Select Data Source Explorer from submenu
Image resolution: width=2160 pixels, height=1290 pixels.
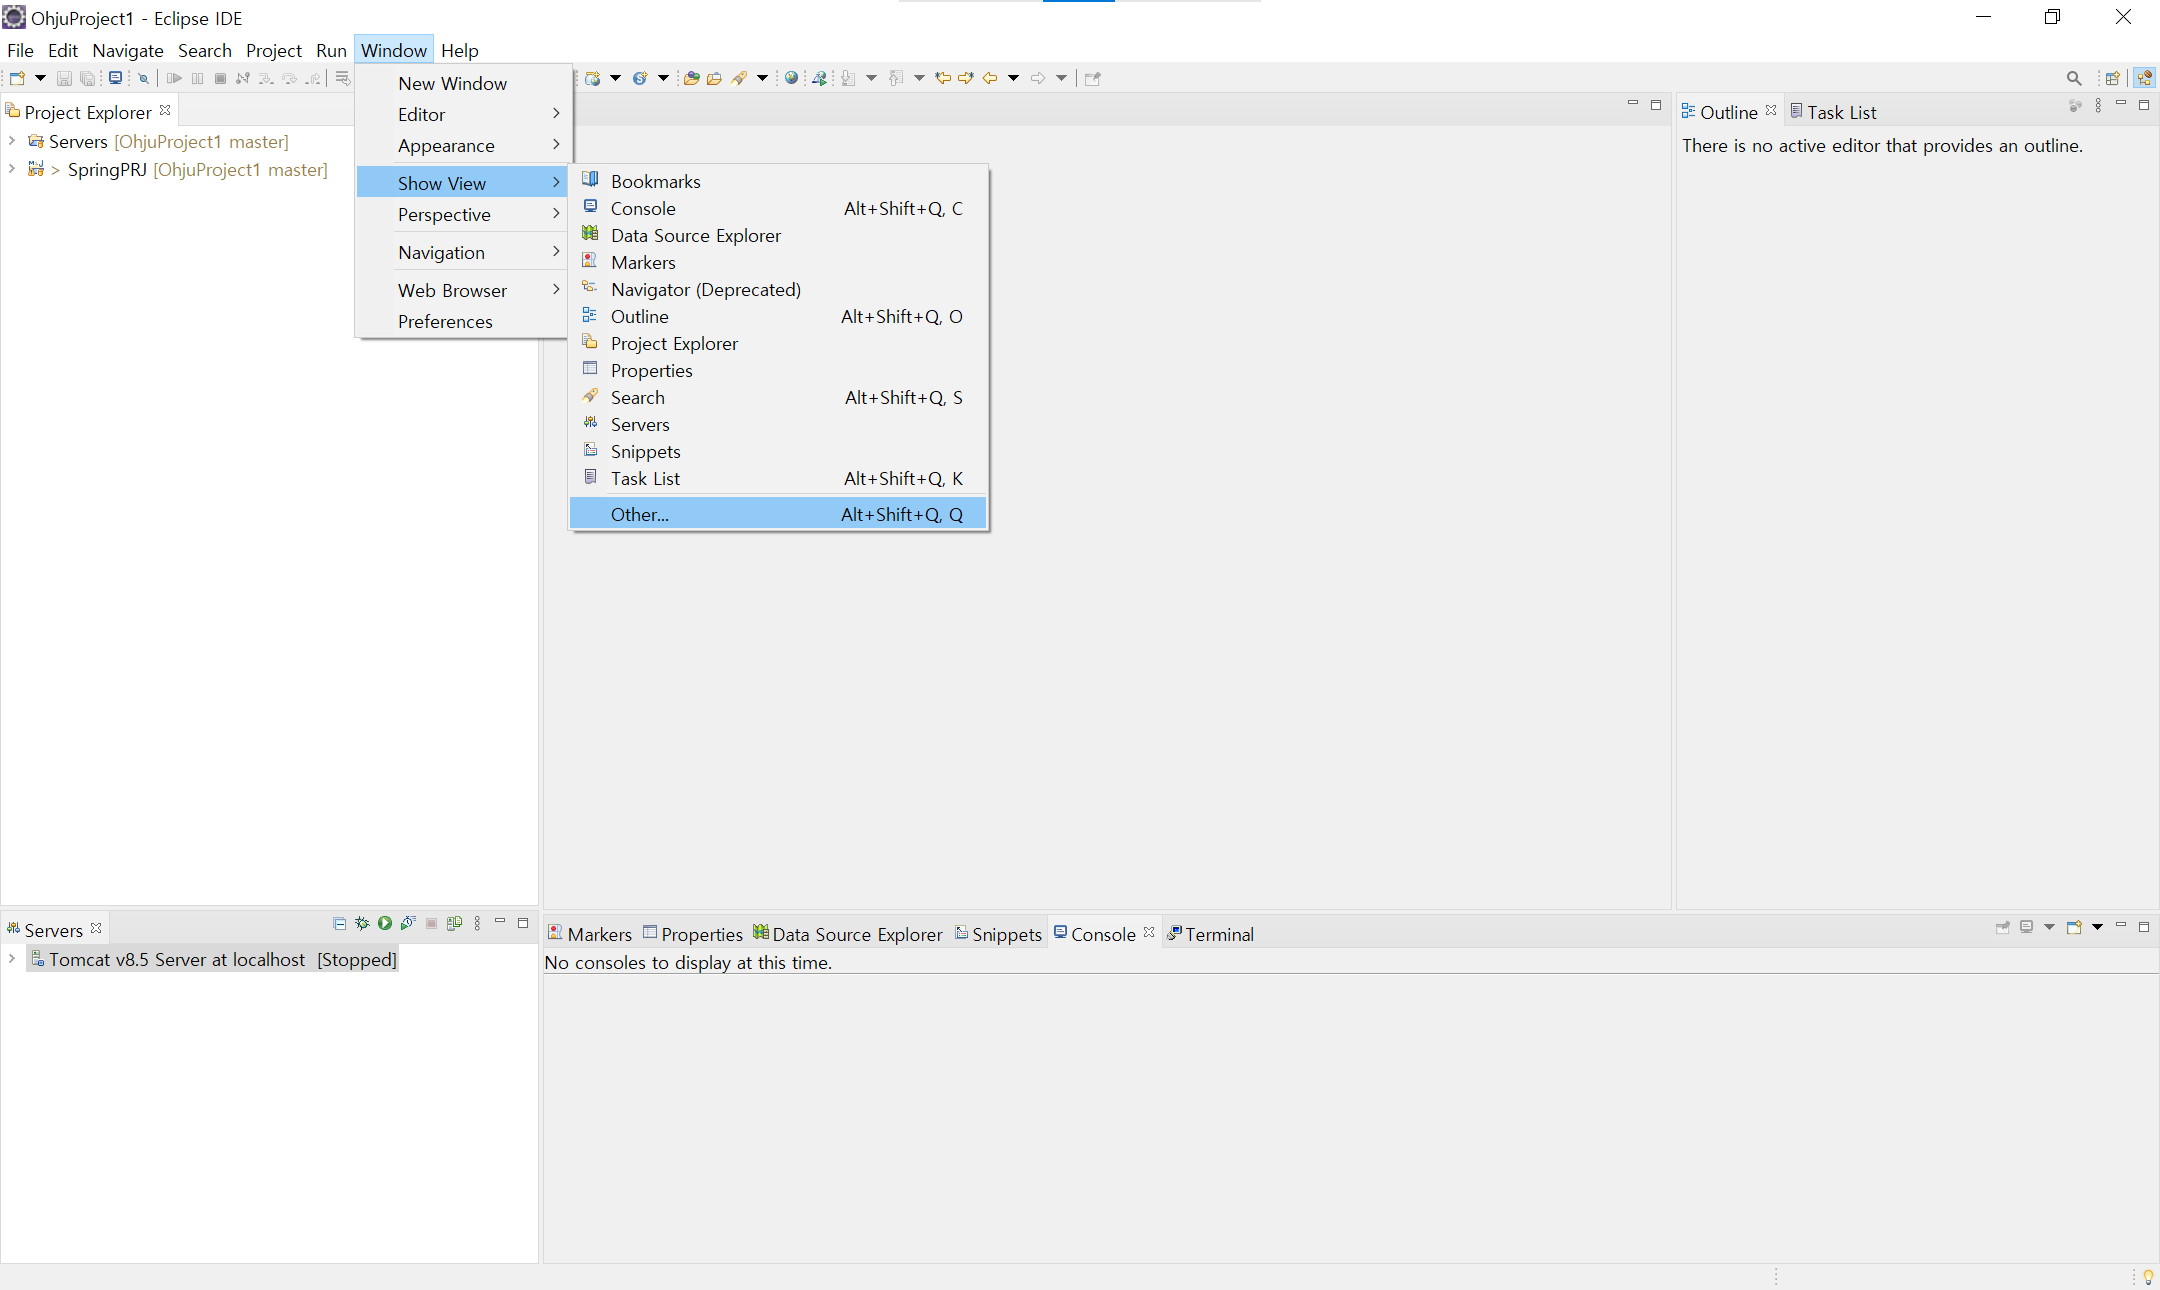[696, 235]
